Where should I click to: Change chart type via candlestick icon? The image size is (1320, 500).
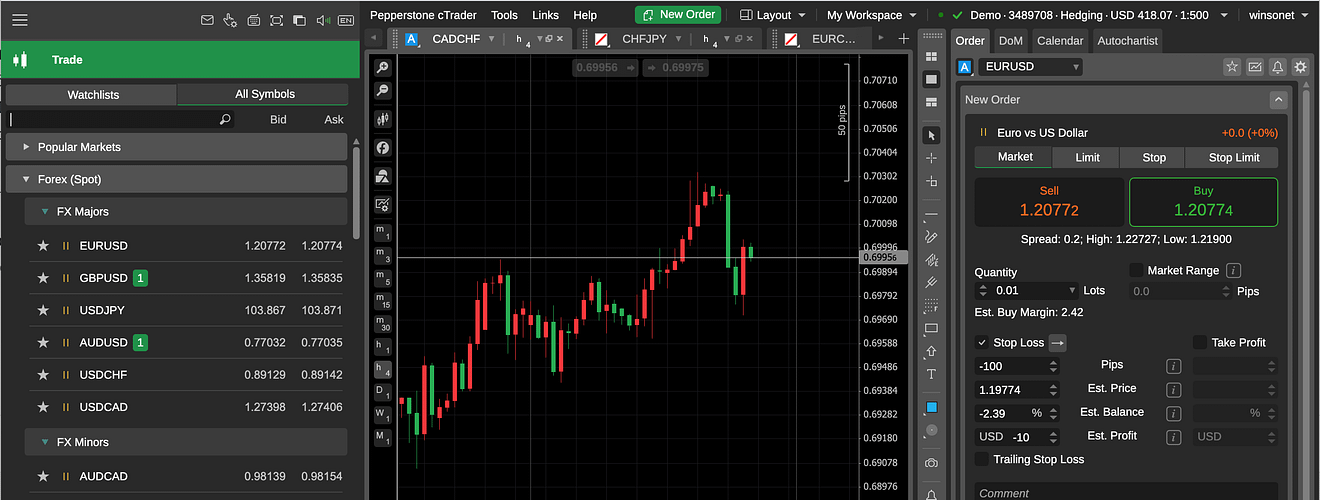(x=382, y=119)
